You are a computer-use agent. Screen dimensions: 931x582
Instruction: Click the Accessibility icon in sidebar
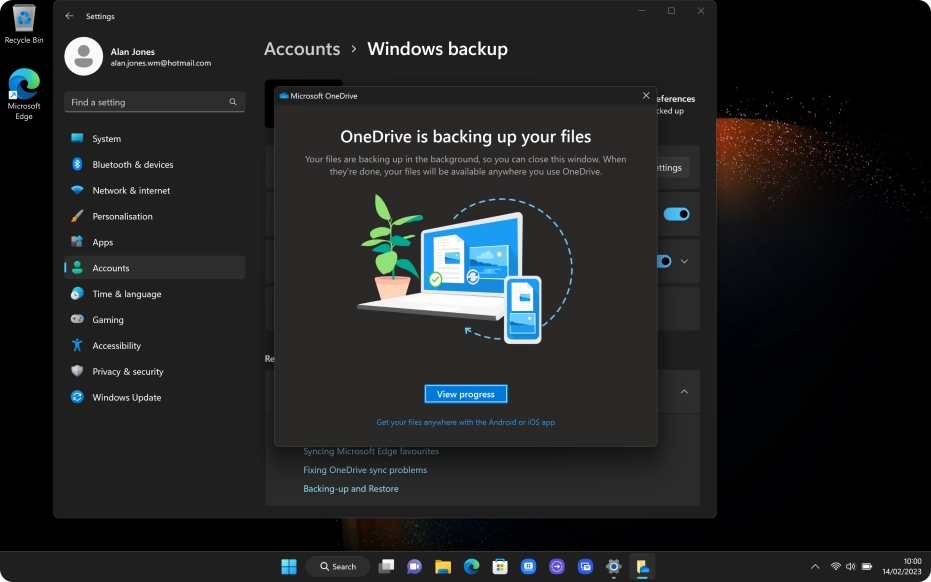[77, 346]
